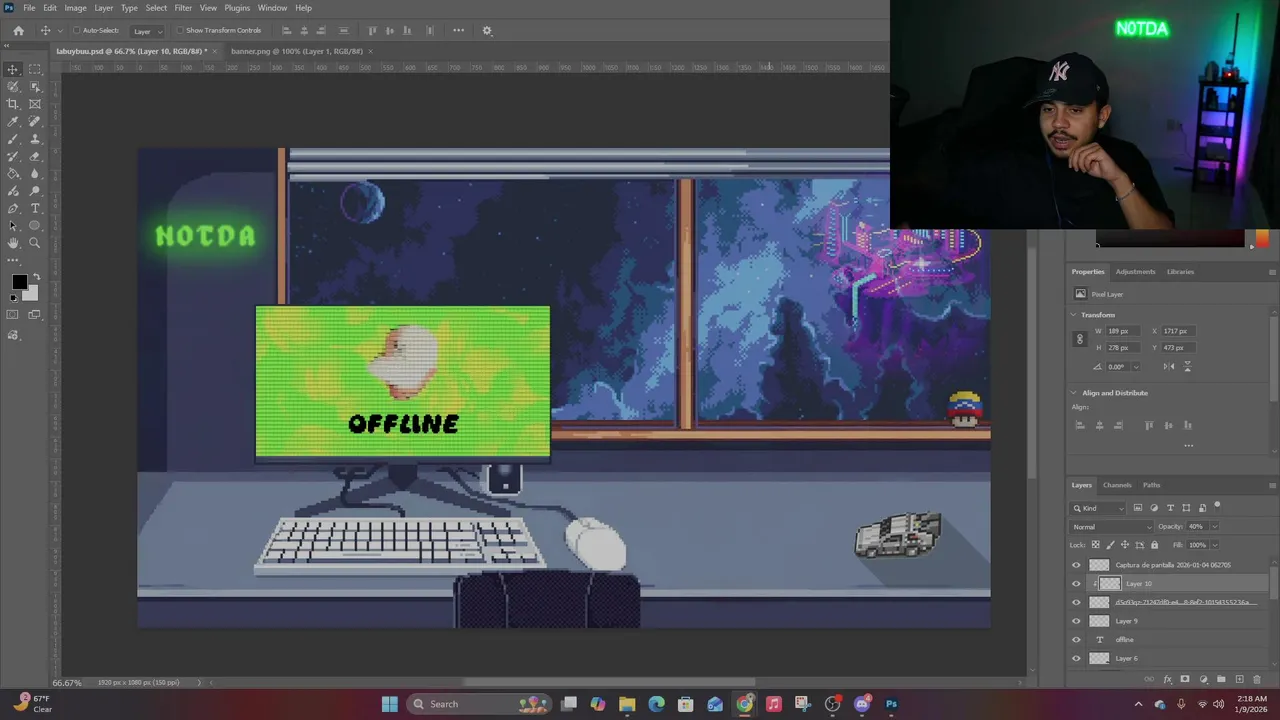Hide Layer 9 visibility eye
Screen dimensions: 1280x720
click(x=1077, y=621)
